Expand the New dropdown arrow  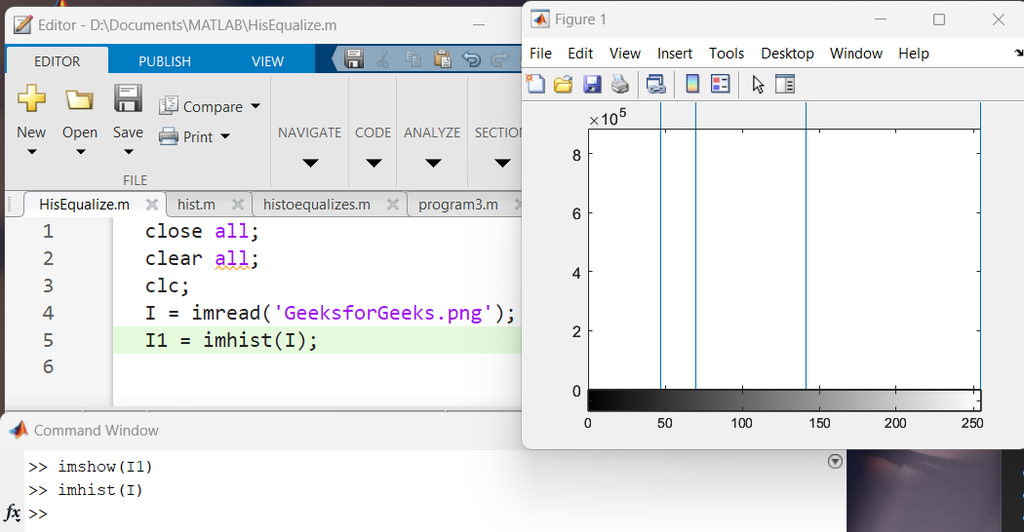tap(31, 152)
